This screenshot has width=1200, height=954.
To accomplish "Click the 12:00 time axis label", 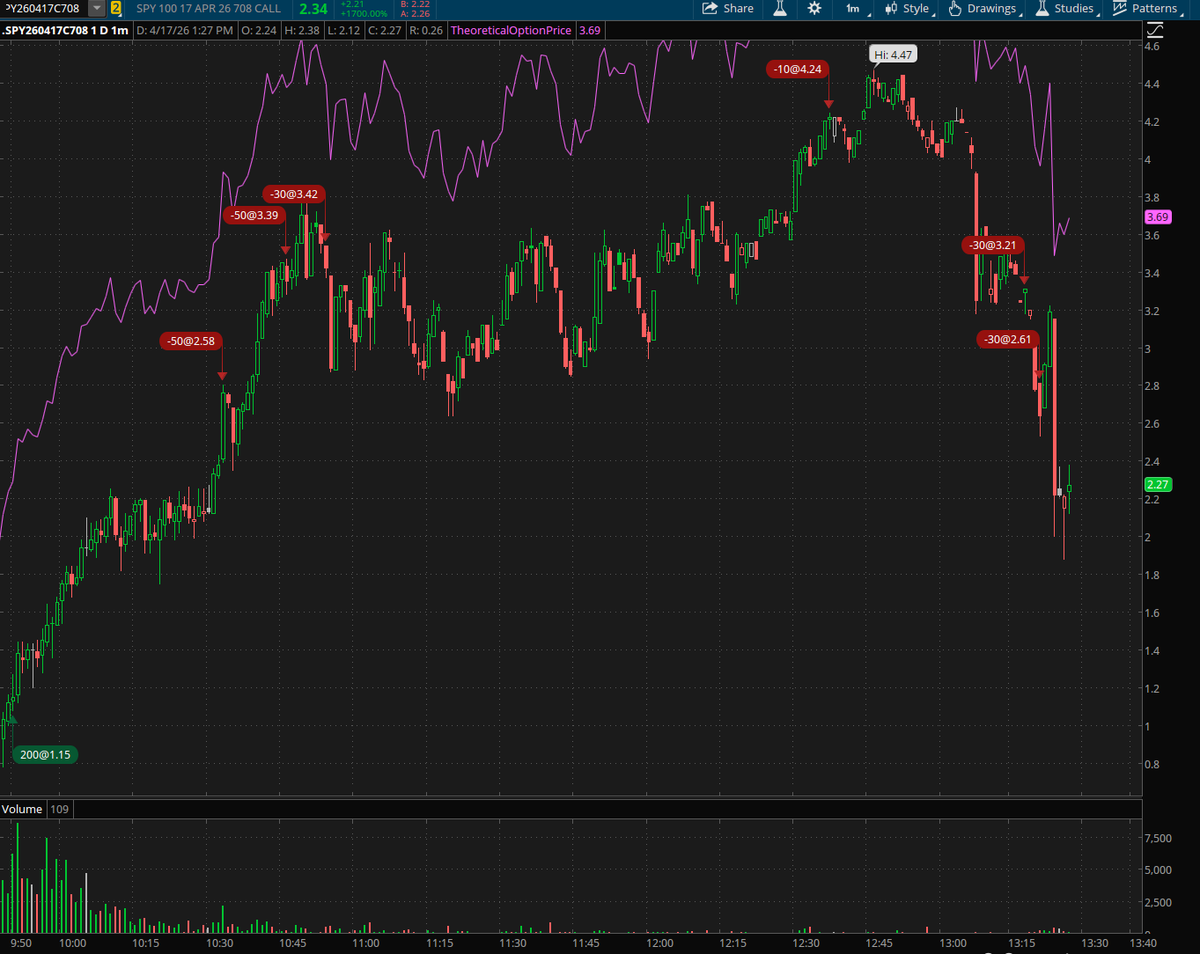I will click(x=660, y=942).
